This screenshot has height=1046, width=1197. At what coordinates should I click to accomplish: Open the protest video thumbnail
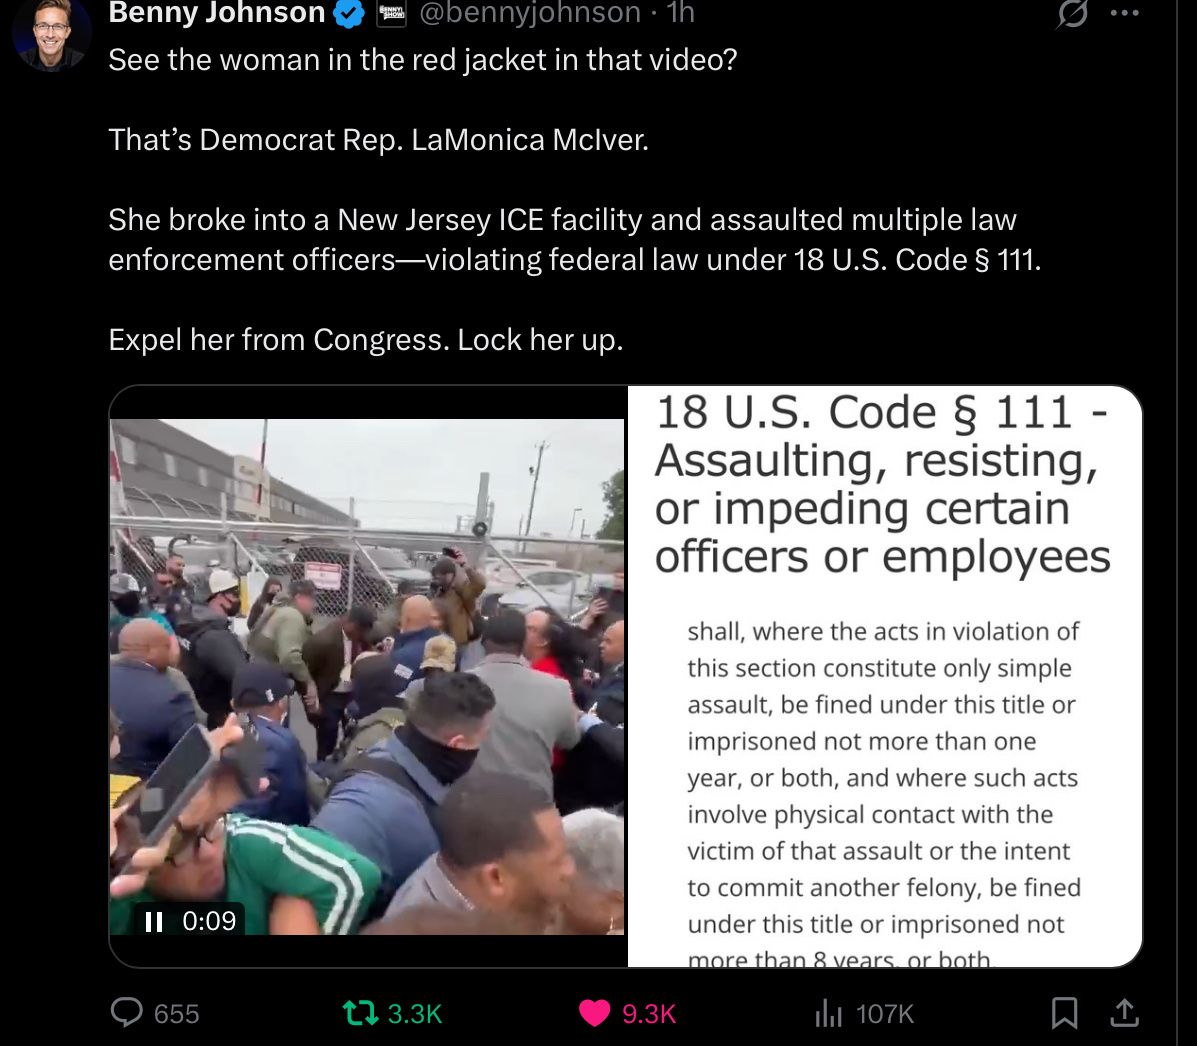coord(367,676)
